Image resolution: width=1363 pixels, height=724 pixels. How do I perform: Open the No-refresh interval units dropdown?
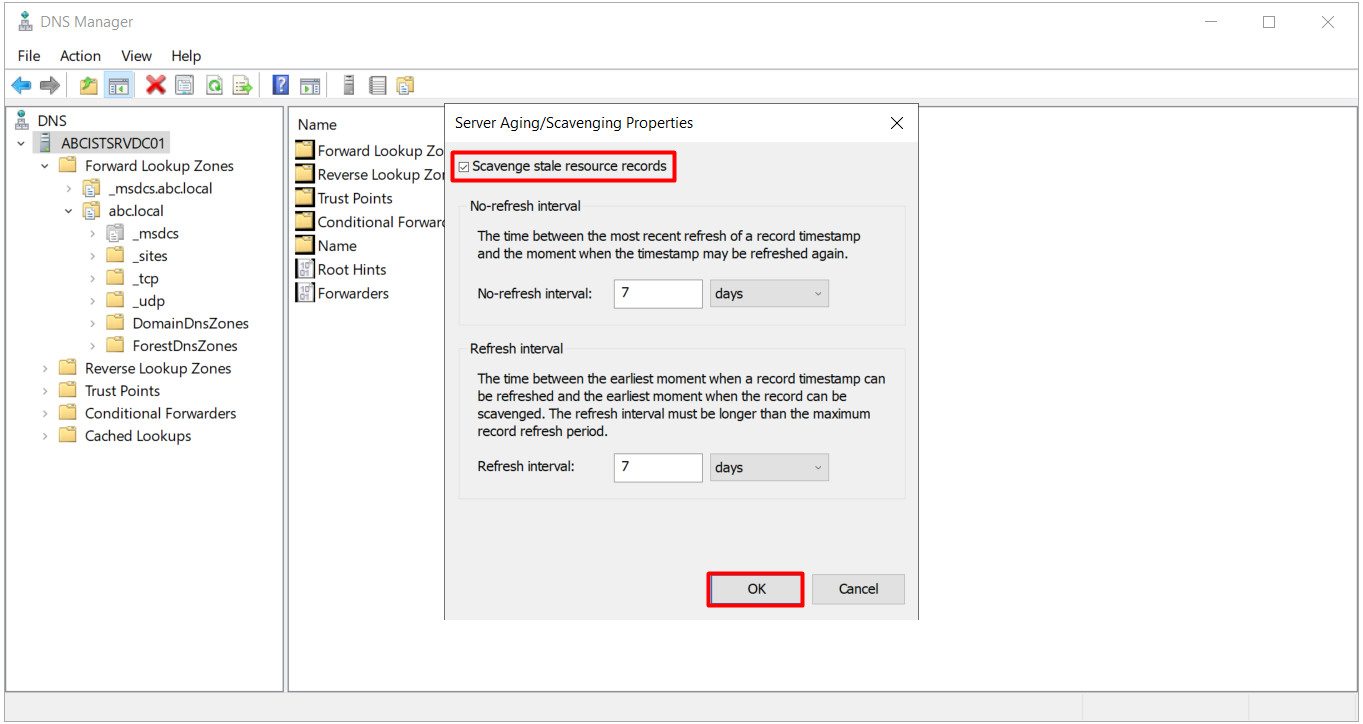click(769, 294)
